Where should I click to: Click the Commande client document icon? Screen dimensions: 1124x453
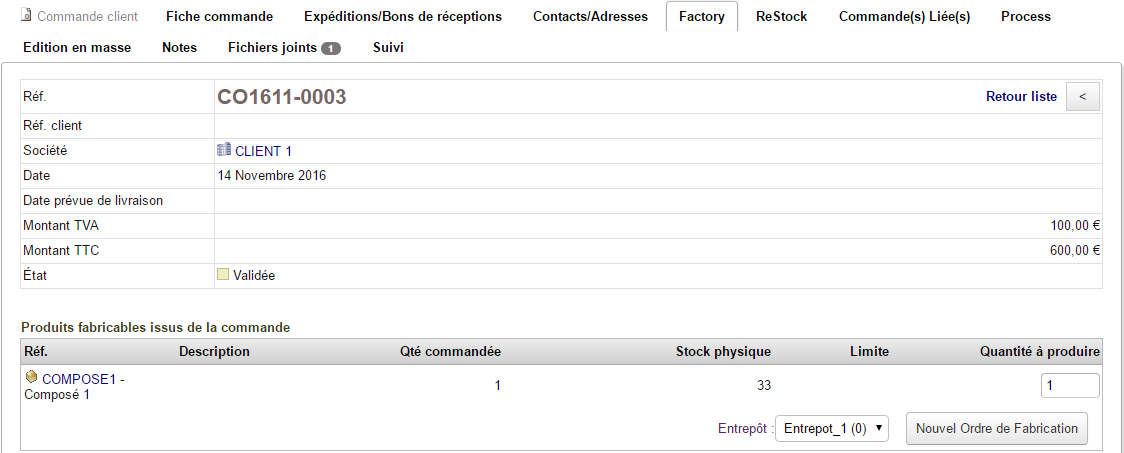click(26, 16)
